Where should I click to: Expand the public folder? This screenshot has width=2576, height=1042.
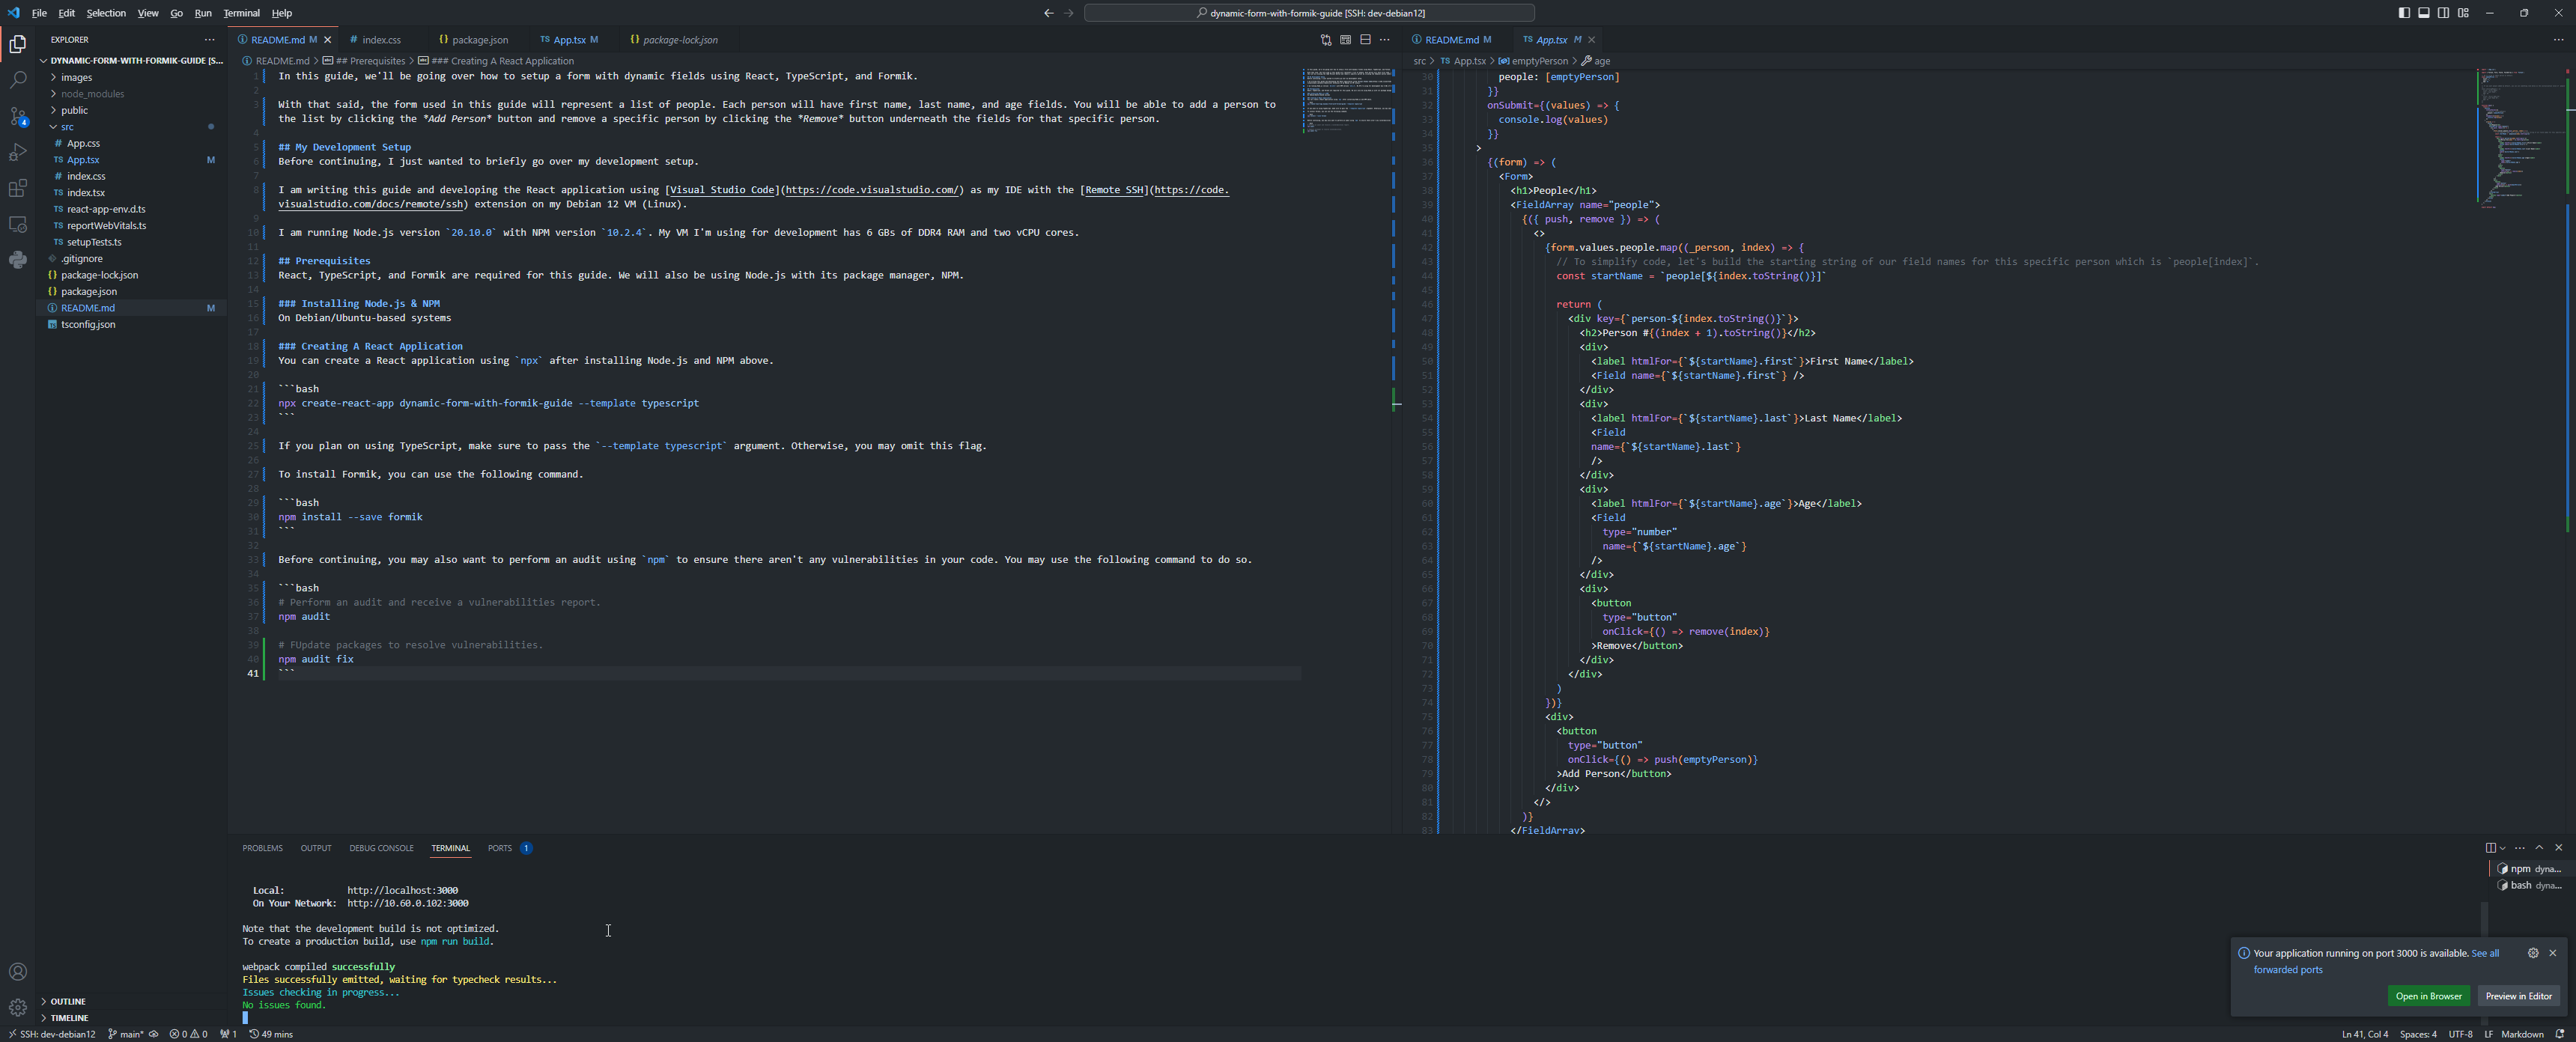[131, 110]
